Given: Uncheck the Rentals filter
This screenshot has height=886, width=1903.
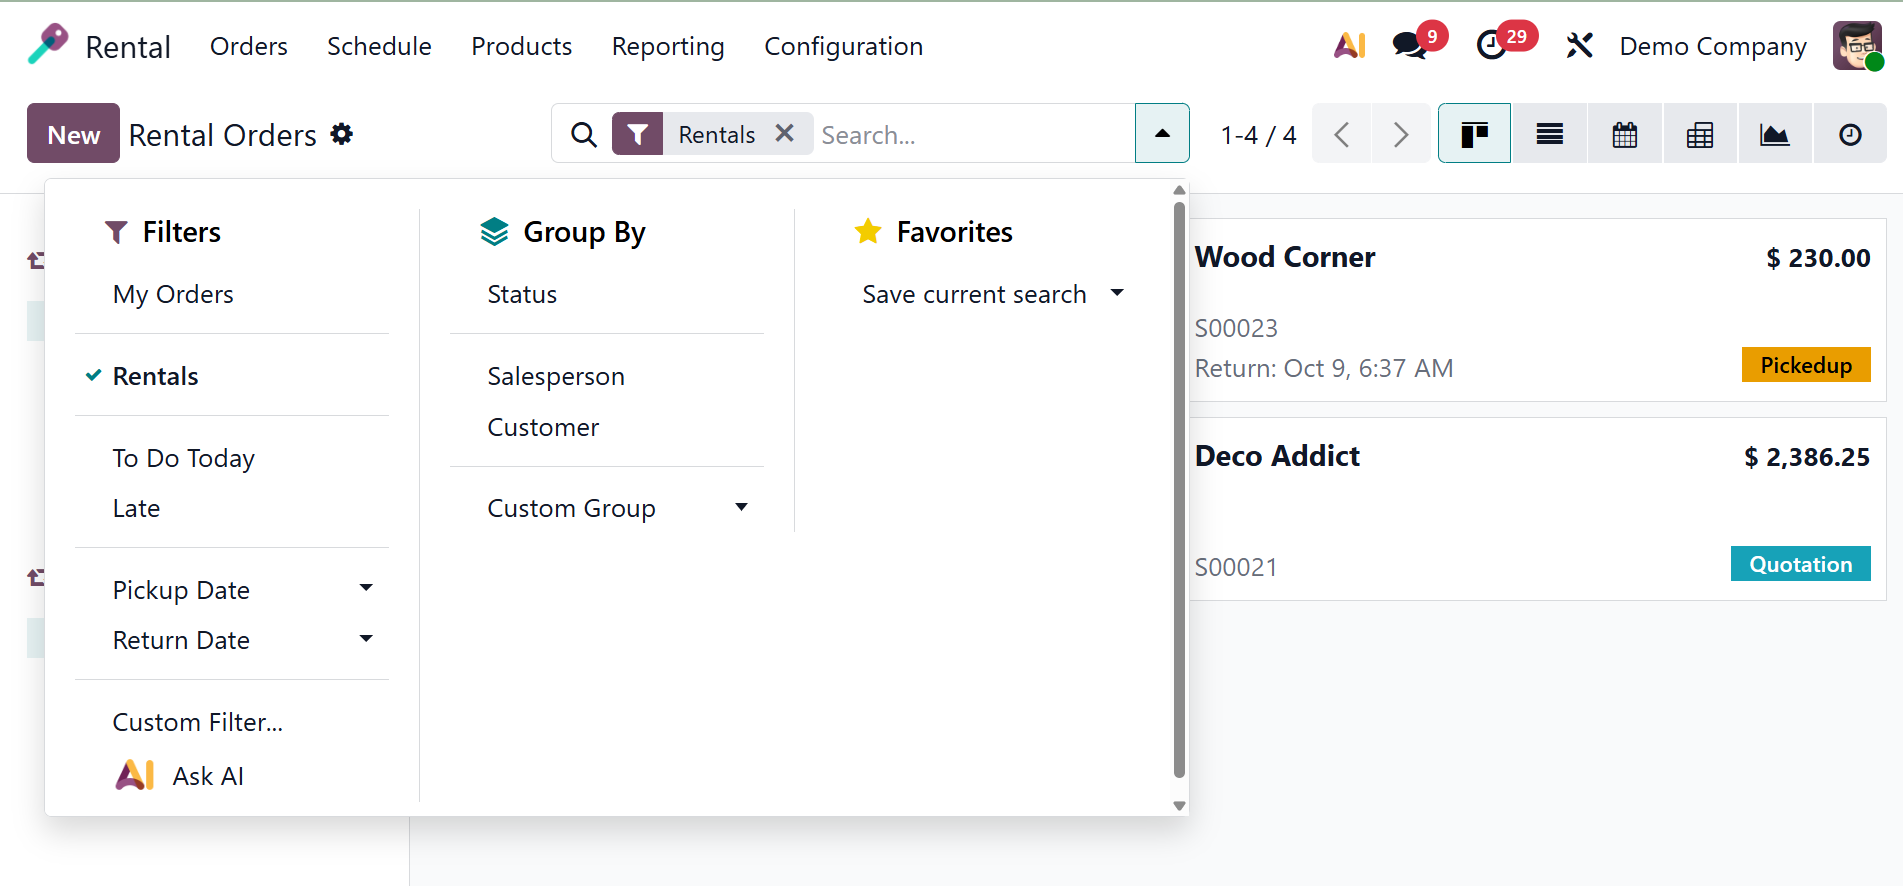Looking at the screenshot, I should [155, 376].
